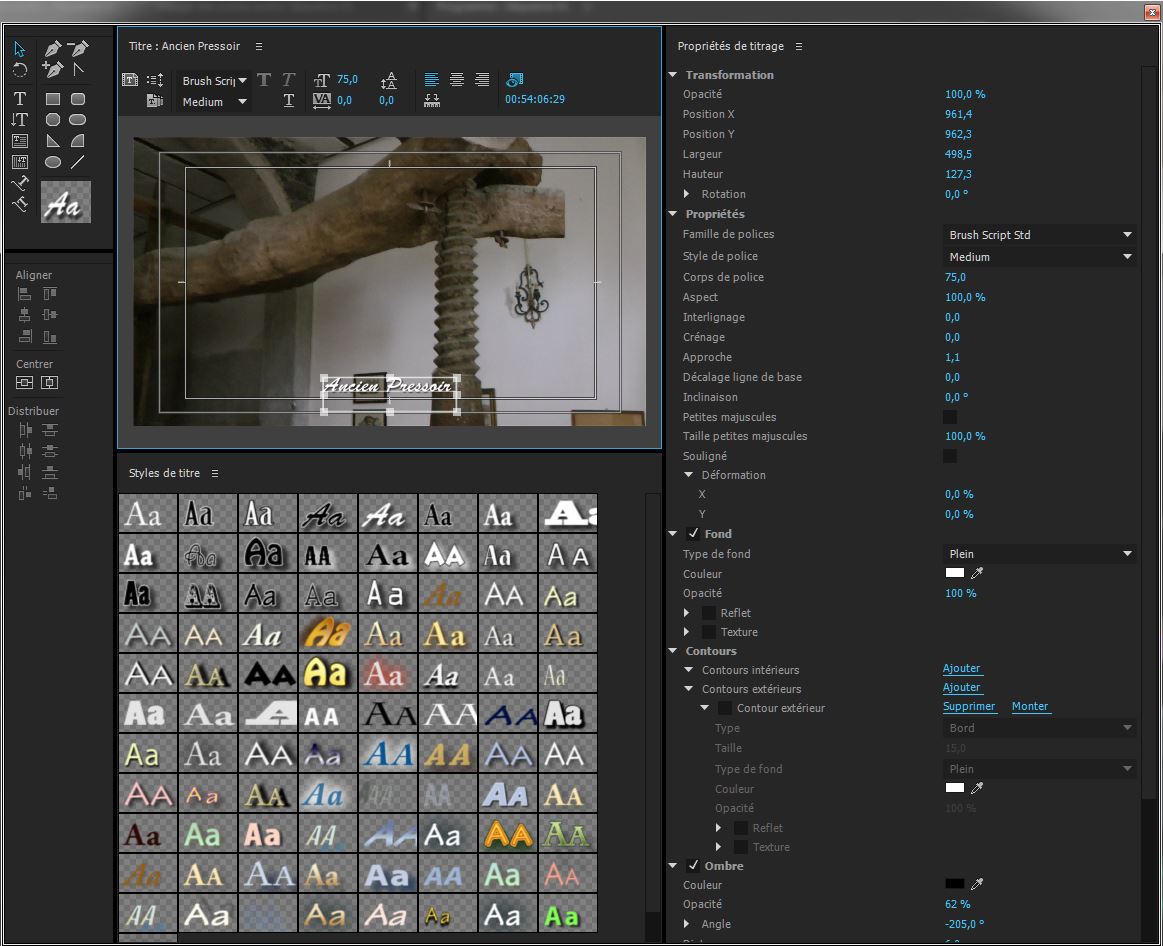Select the Rotation tool
Image resolution: width=1163 pixels, height=946 pixels.
point(20,70)
